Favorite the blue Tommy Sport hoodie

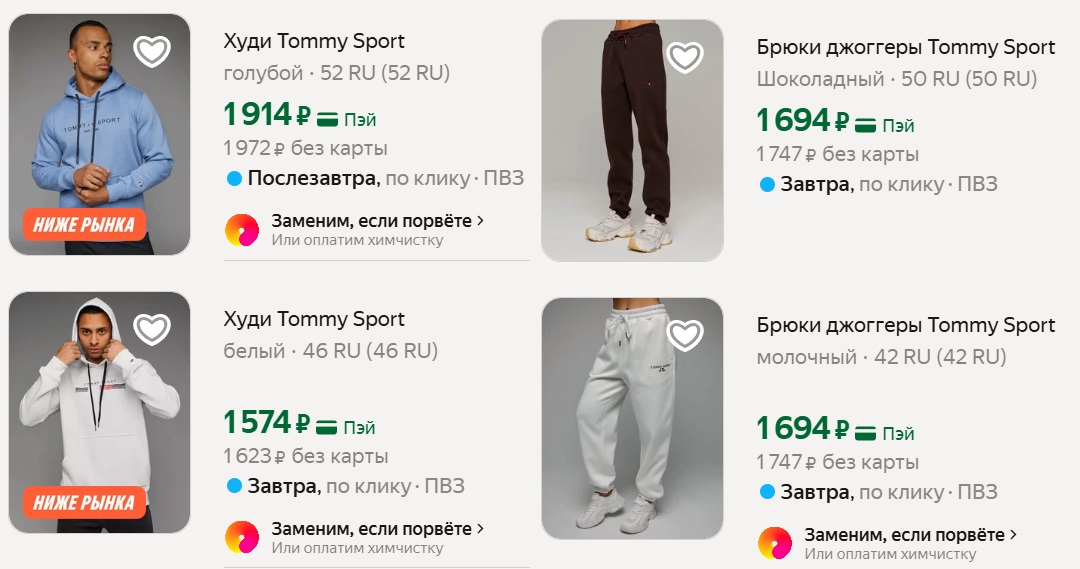coord(152,51)
